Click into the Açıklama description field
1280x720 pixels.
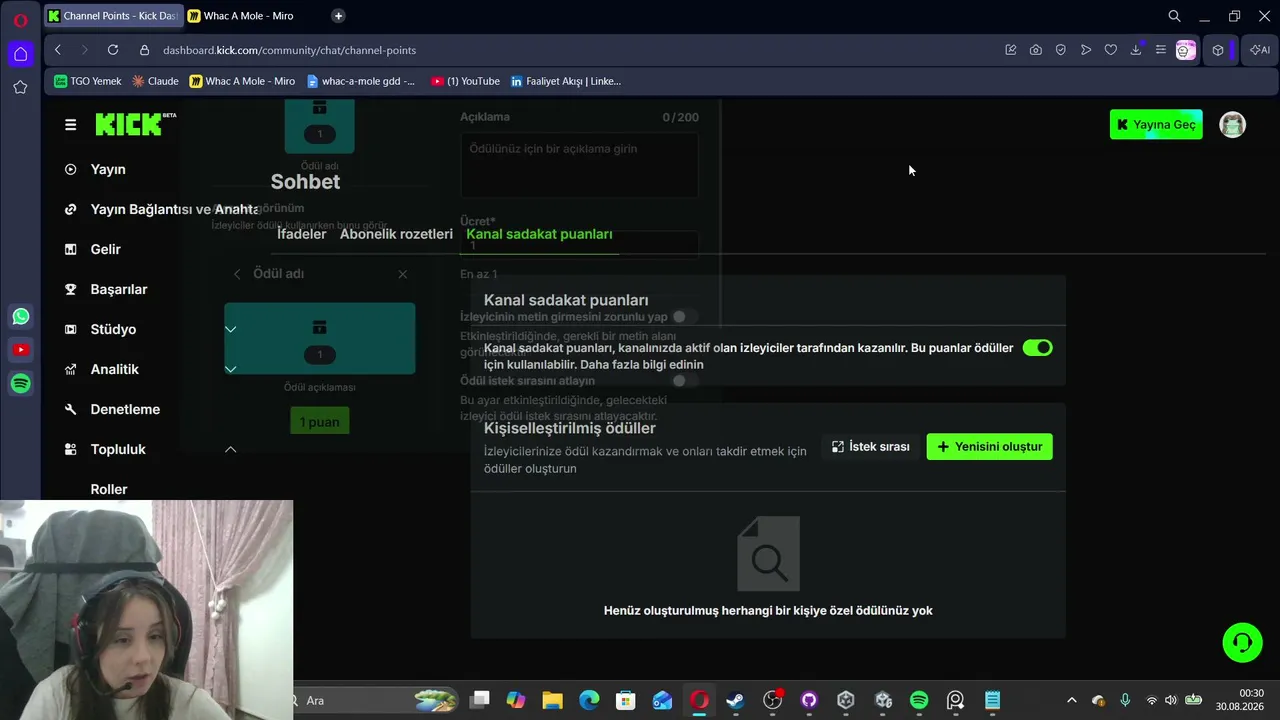[579, 164]
